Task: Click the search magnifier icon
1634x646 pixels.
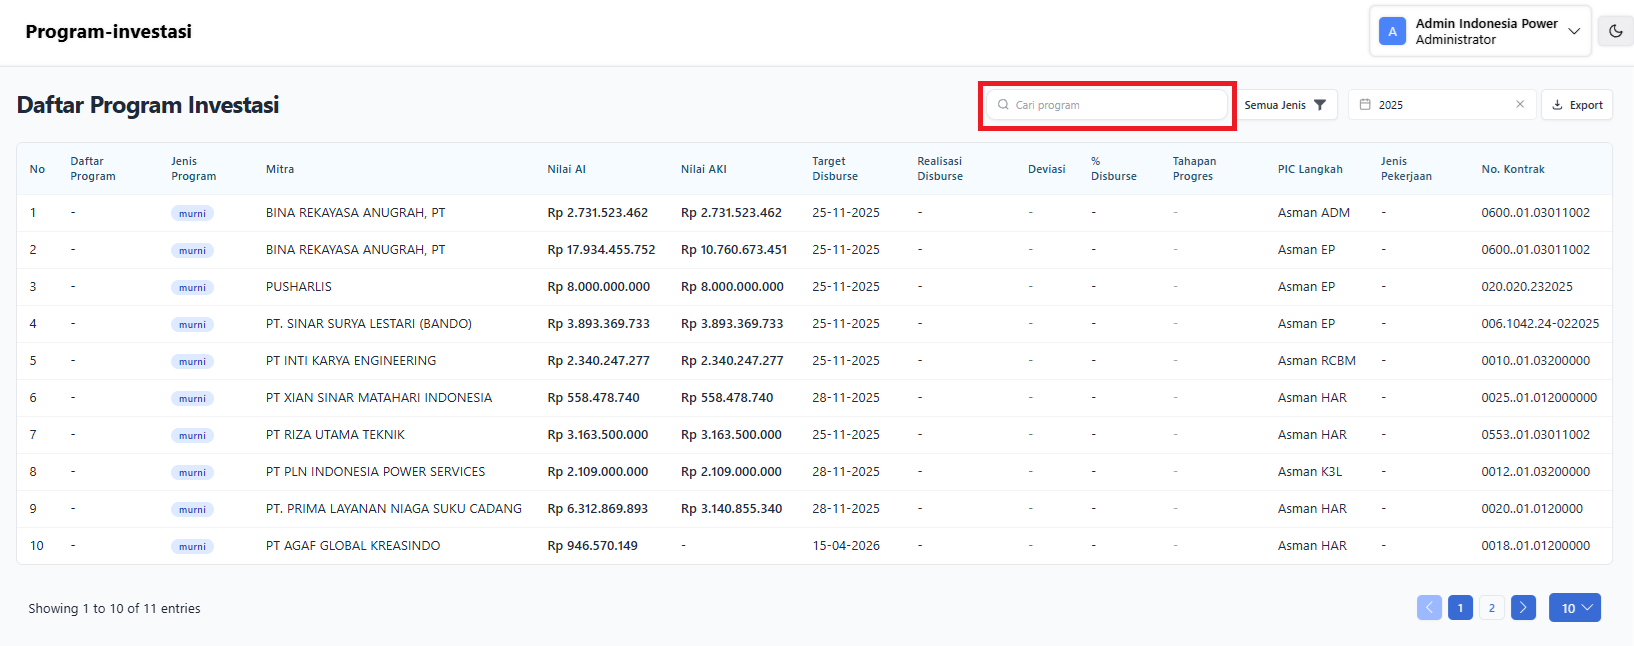Action: point(1003,105)
